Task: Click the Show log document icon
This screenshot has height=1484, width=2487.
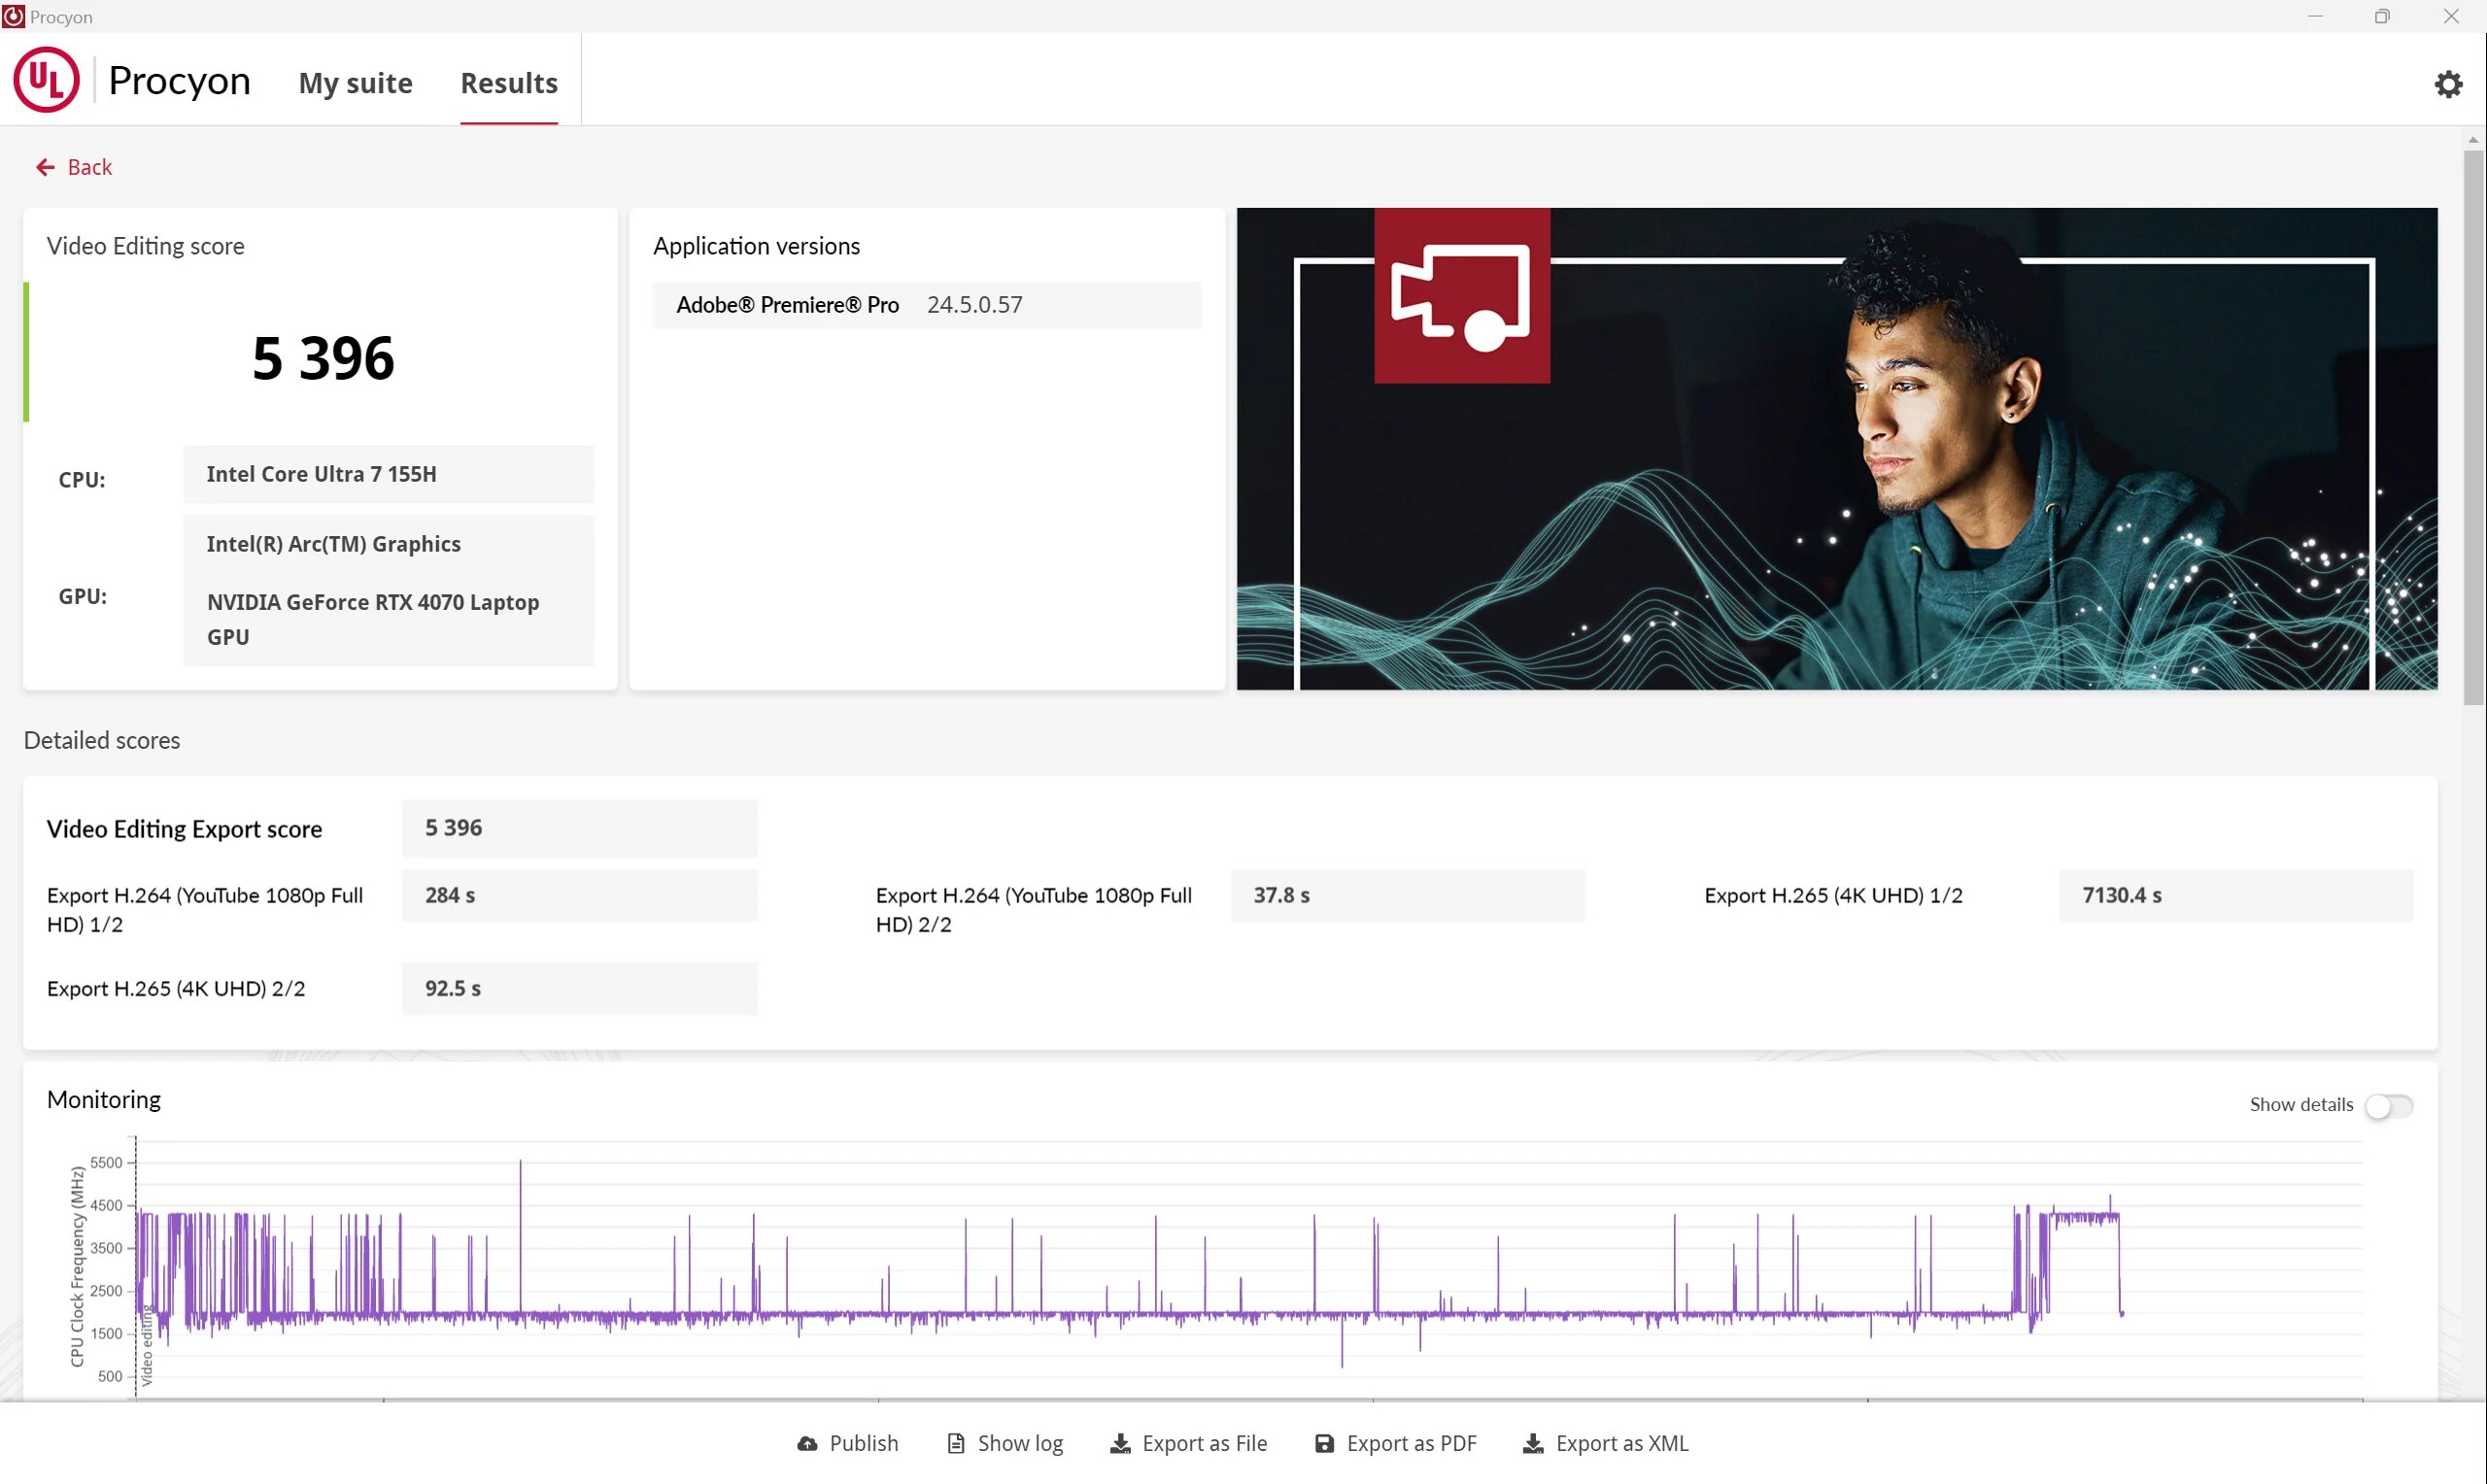Action: [x=956, y=1443]
